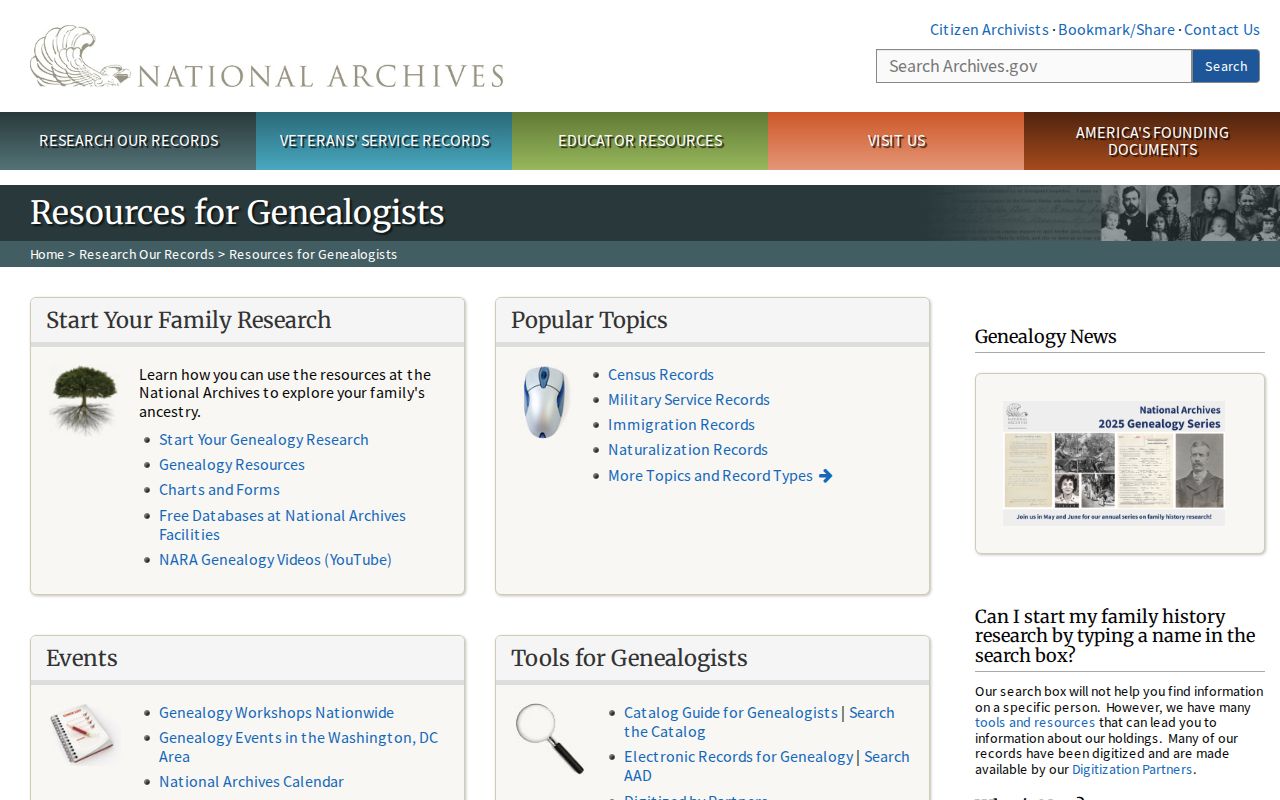Open More Topics and Record Types link
Screen dimensions: 1280x800
pos(720,475)
